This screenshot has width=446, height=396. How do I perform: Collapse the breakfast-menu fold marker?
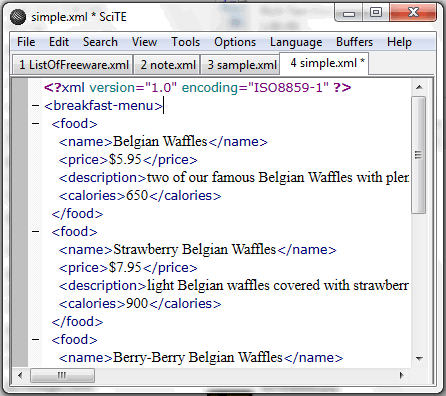[36, 106]
